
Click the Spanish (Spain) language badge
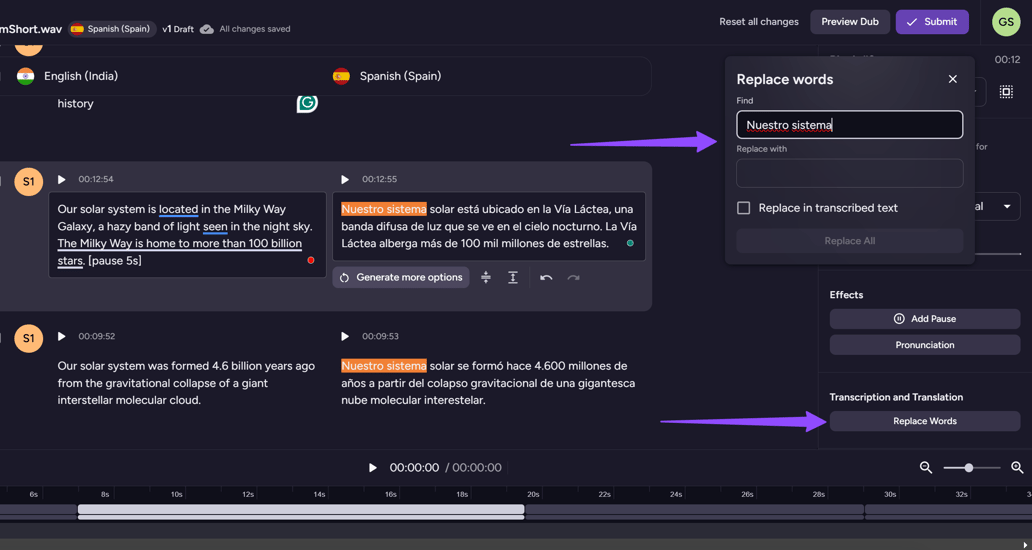(110, 29)
